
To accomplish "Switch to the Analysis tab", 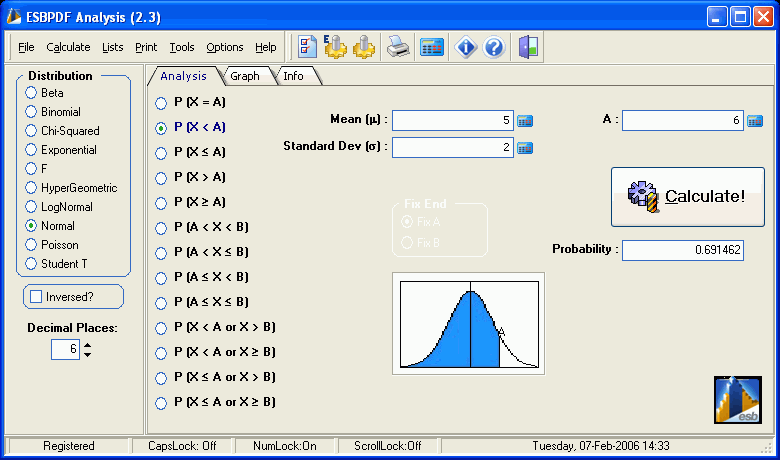I will (184, 76).
